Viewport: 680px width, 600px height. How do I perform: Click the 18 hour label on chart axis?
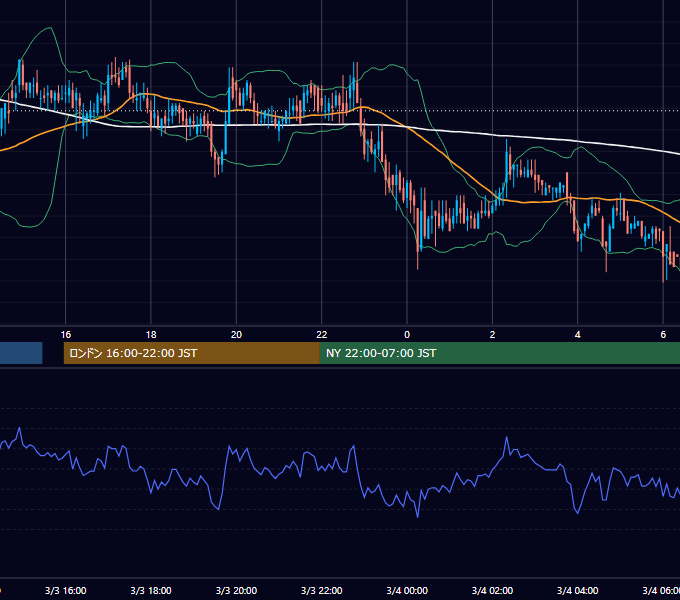click(x=151, y=335)
